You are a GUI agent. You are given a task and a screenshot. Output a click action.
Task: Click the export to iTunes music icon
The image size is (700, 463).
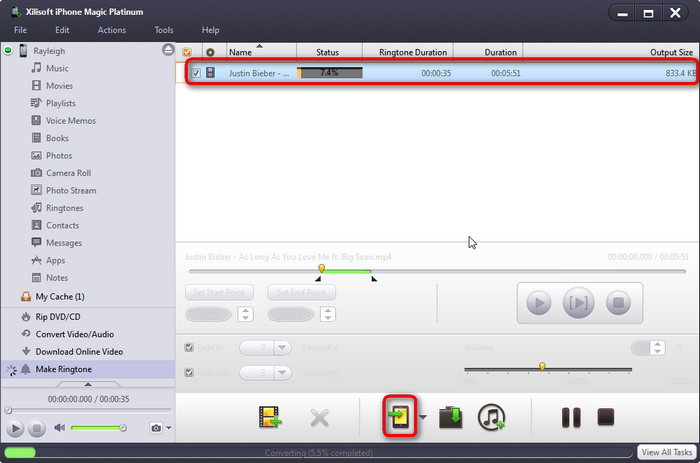pos(491,417)
